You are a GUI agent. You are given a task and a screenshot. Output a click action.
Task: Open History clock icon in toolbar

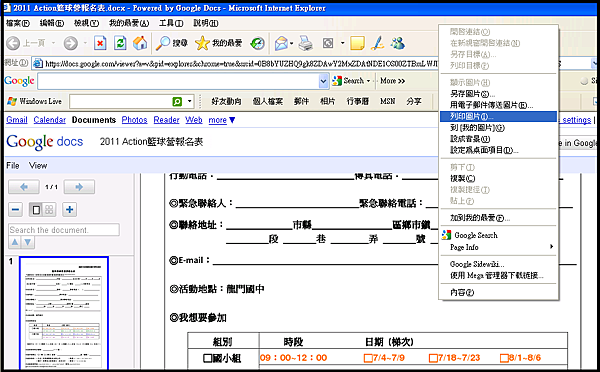pyautogui.click(x=257, y=43)
